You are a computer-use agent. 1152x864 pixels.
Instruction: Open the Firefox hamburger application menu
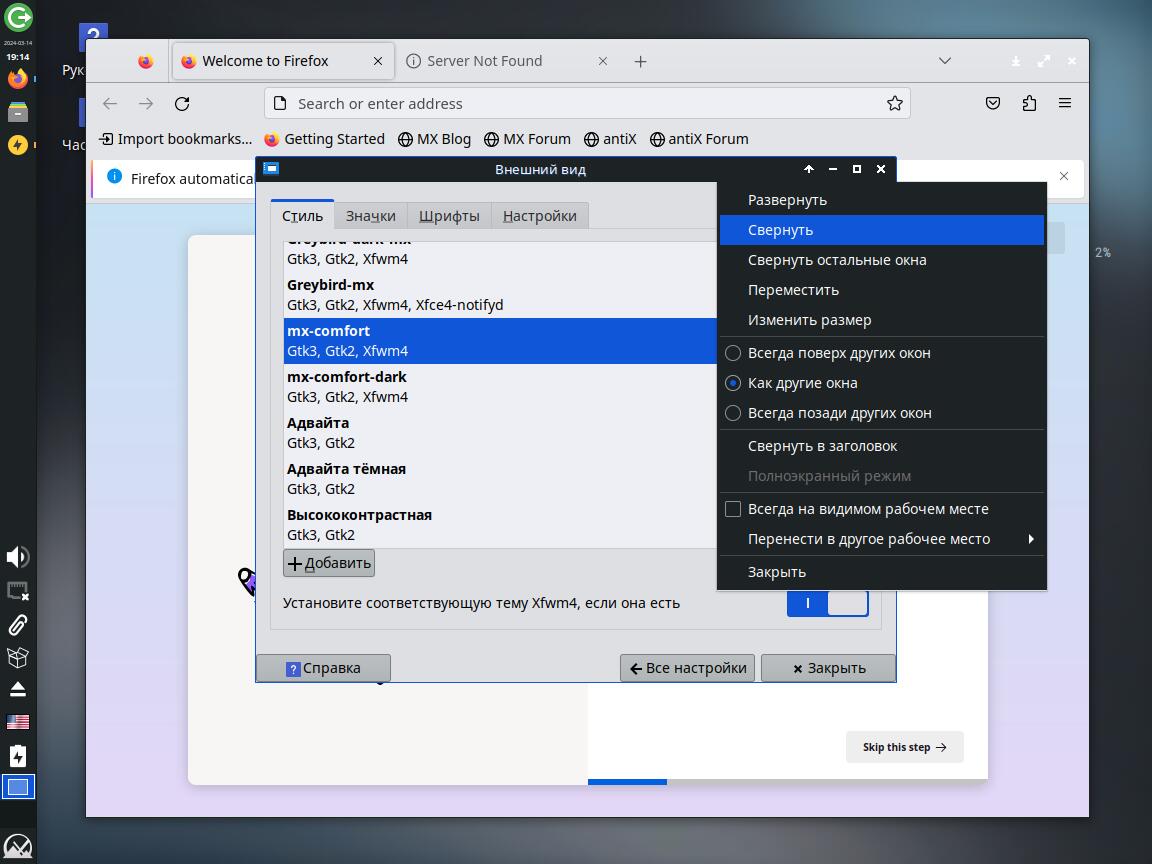tap(1065, 104)
